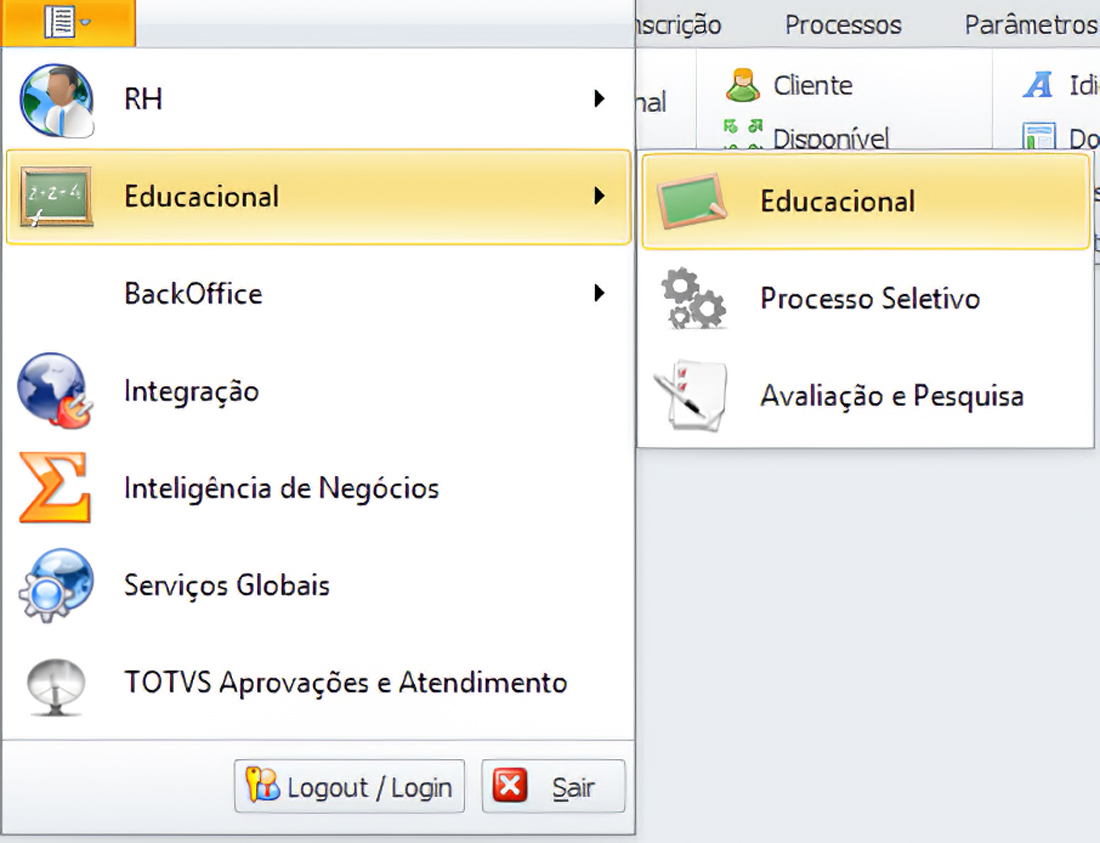Click the Integração globe plug icon

(x=56, y=391)
